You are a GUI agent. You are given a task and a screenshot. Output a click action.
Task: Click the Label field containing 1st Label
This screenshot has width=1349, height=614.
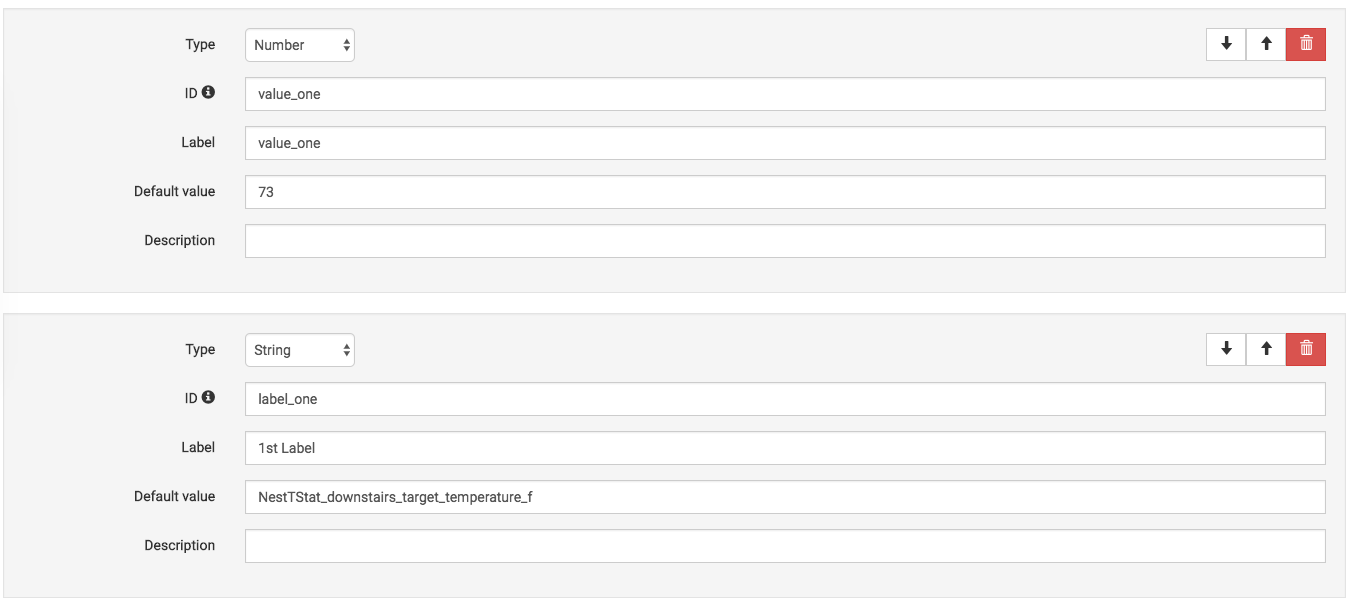point(785,448)
